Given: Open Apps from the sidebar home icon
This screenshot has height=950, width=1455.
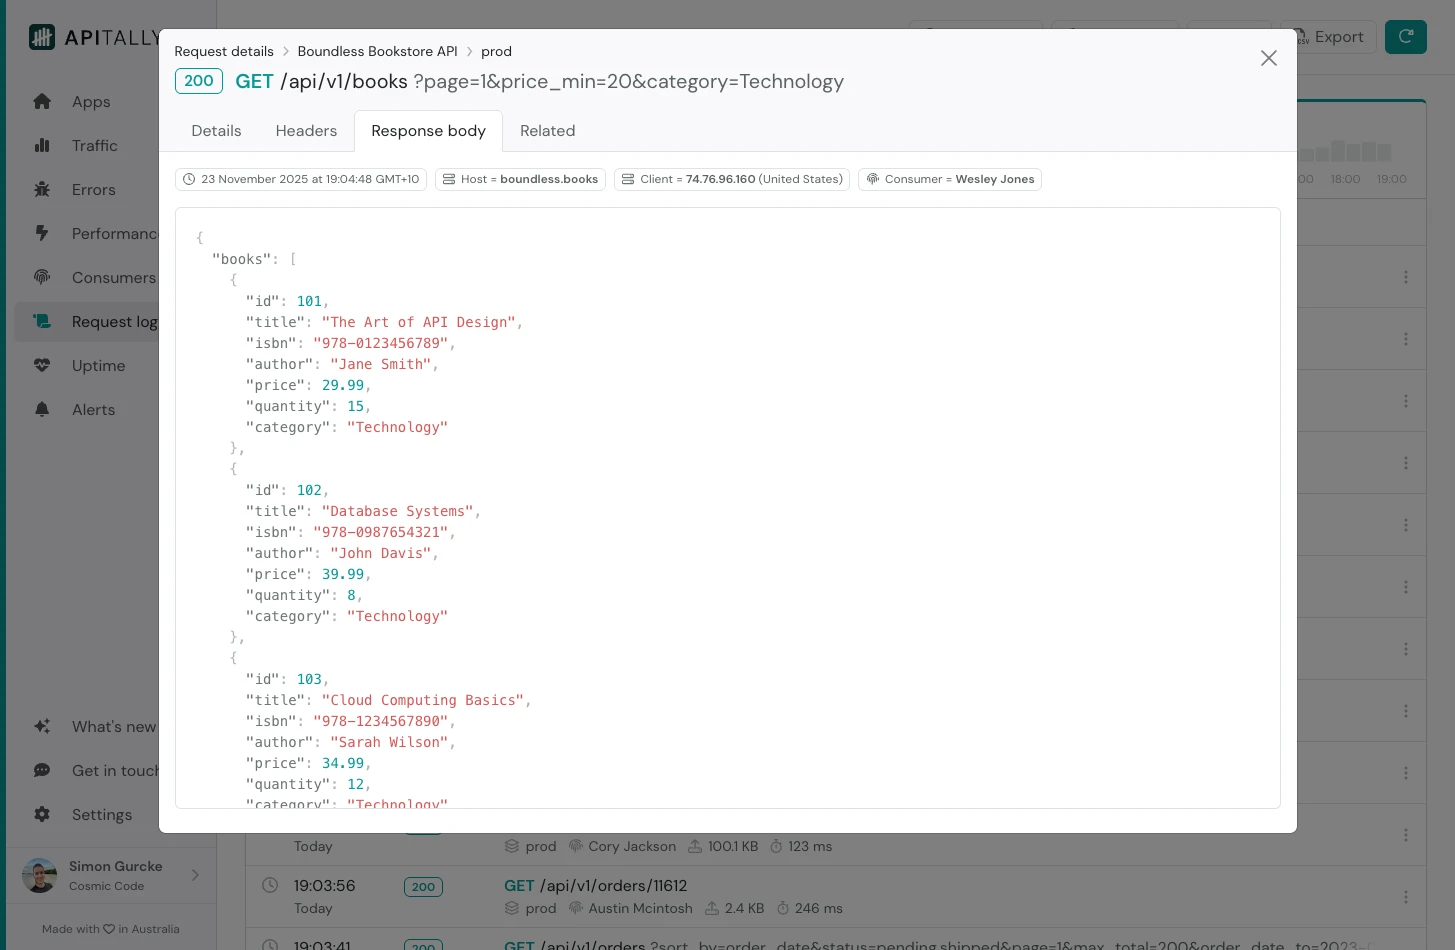Looking at the screenshot, I should [42, 102].
